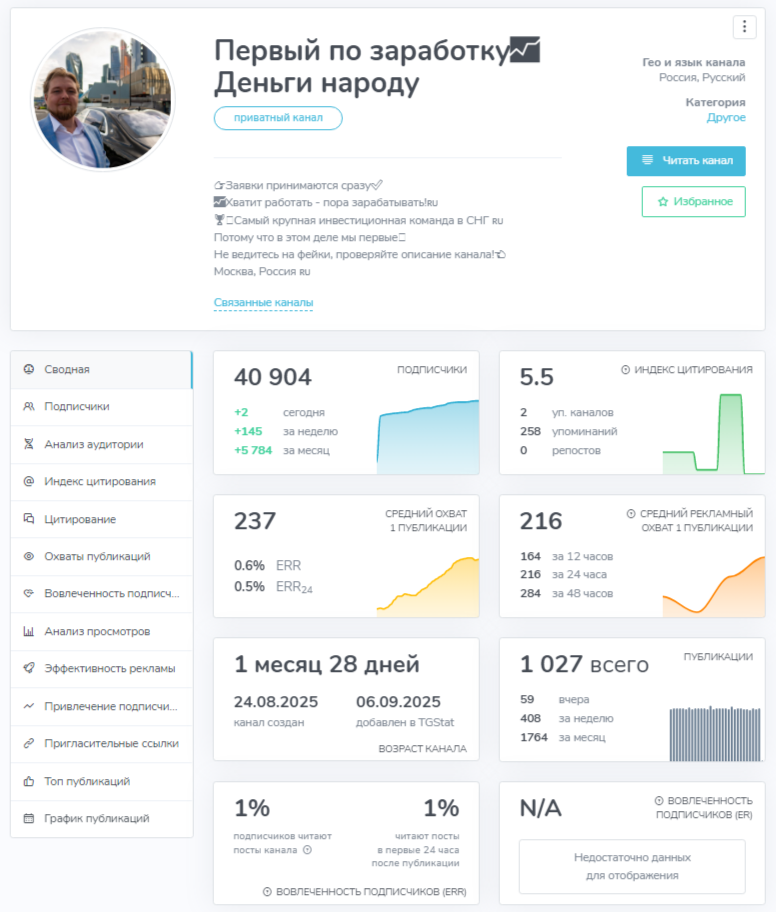Click the Другое category link
Image resolution: width=776 pixels, height=912 pixels.
pyautogui.click(x=725, y=118)
